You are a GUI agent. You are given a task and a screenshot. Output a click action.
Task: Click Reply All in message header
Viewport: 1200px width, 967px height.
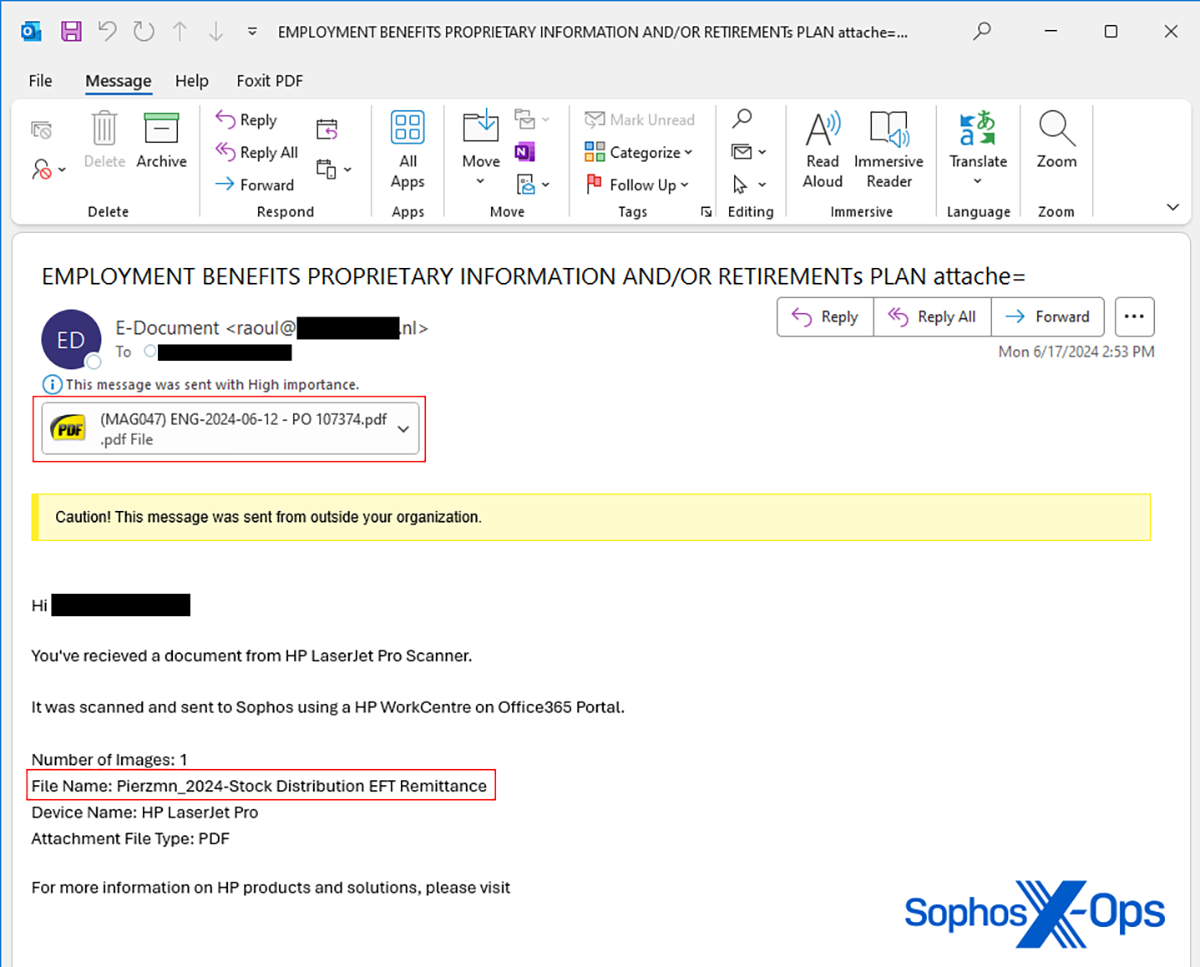[x=932, y=317]
